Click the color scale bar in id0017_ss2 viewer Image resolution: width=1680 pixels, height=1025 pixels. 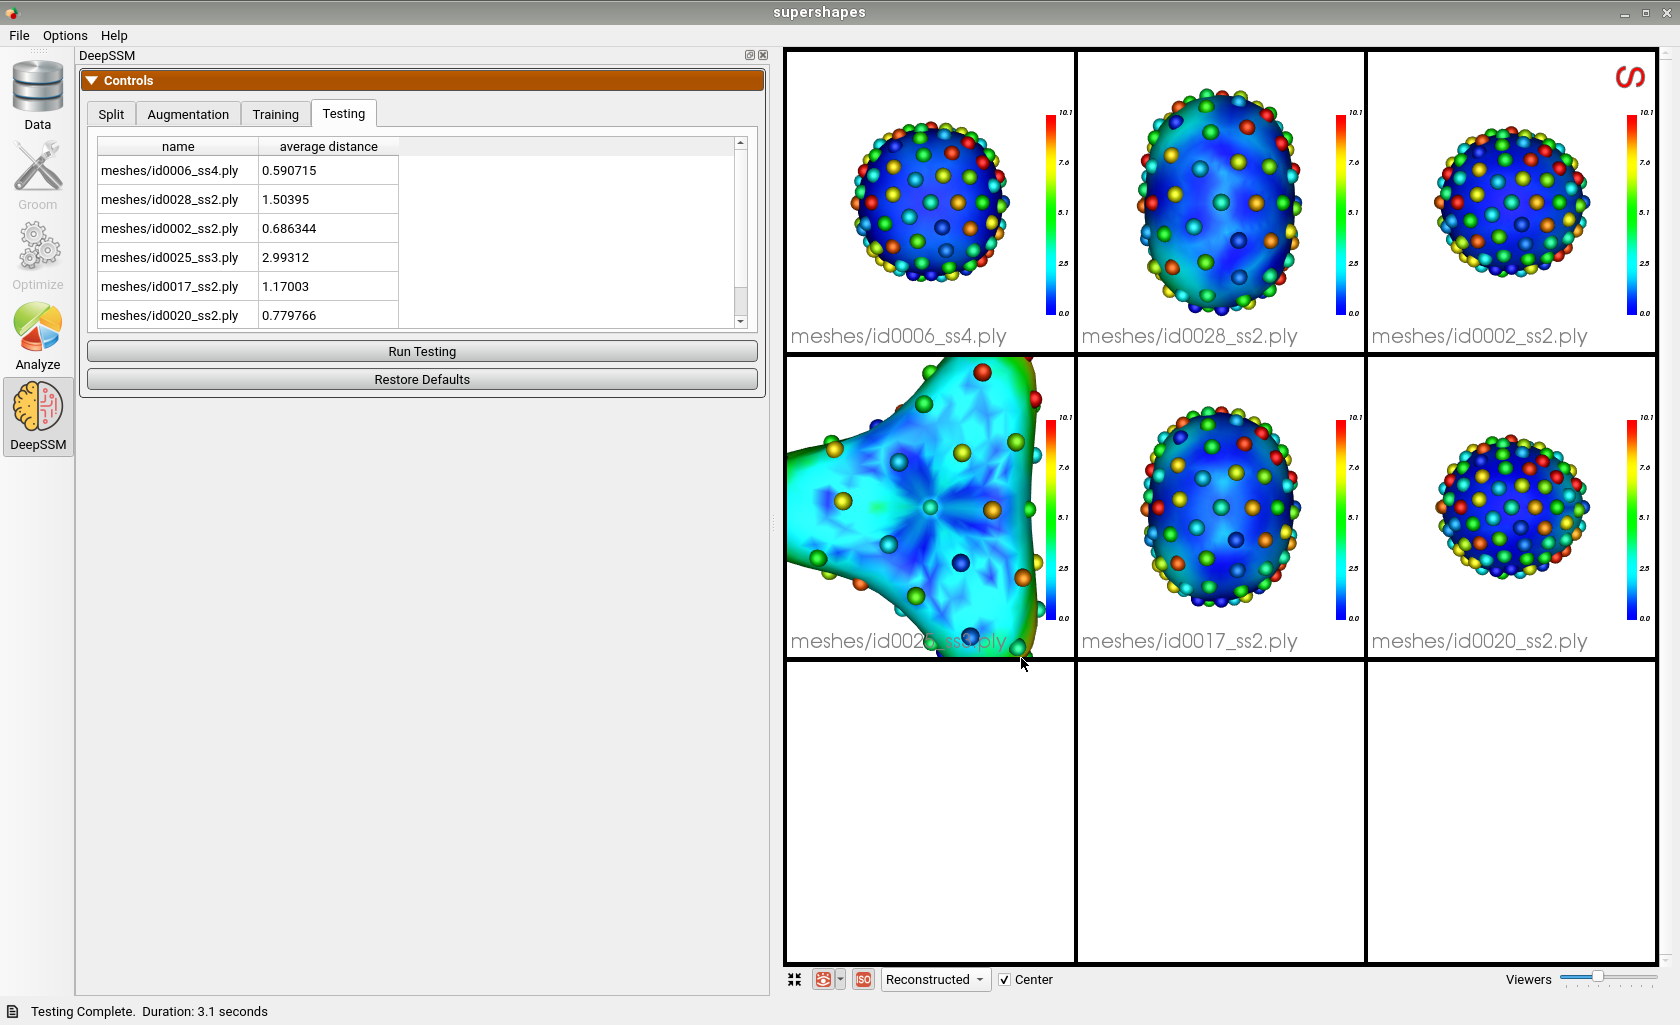coord(1341,520)
